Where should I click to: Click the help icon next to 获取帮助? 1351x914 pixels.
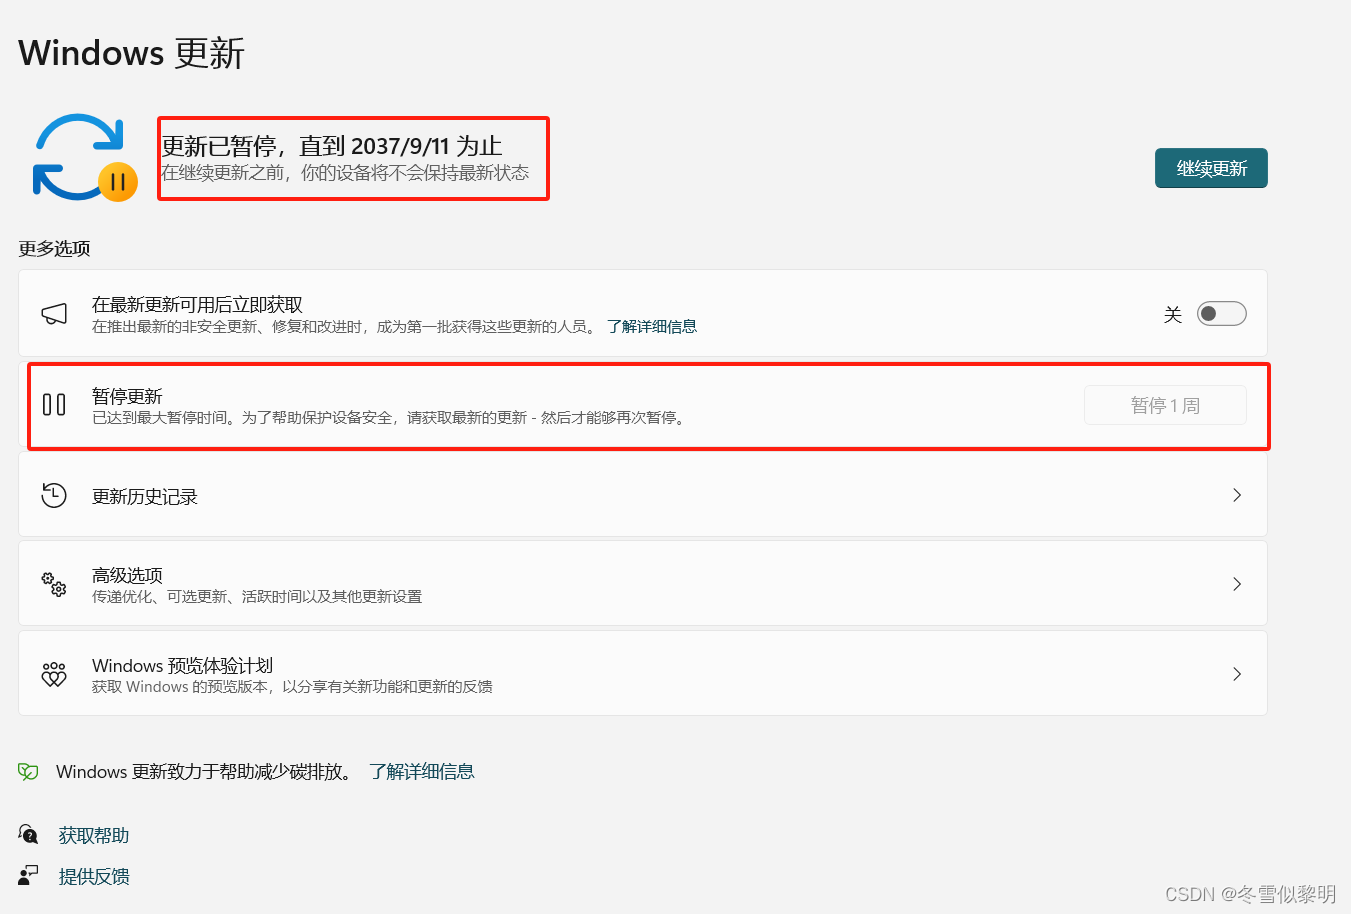tap(28, 834)
